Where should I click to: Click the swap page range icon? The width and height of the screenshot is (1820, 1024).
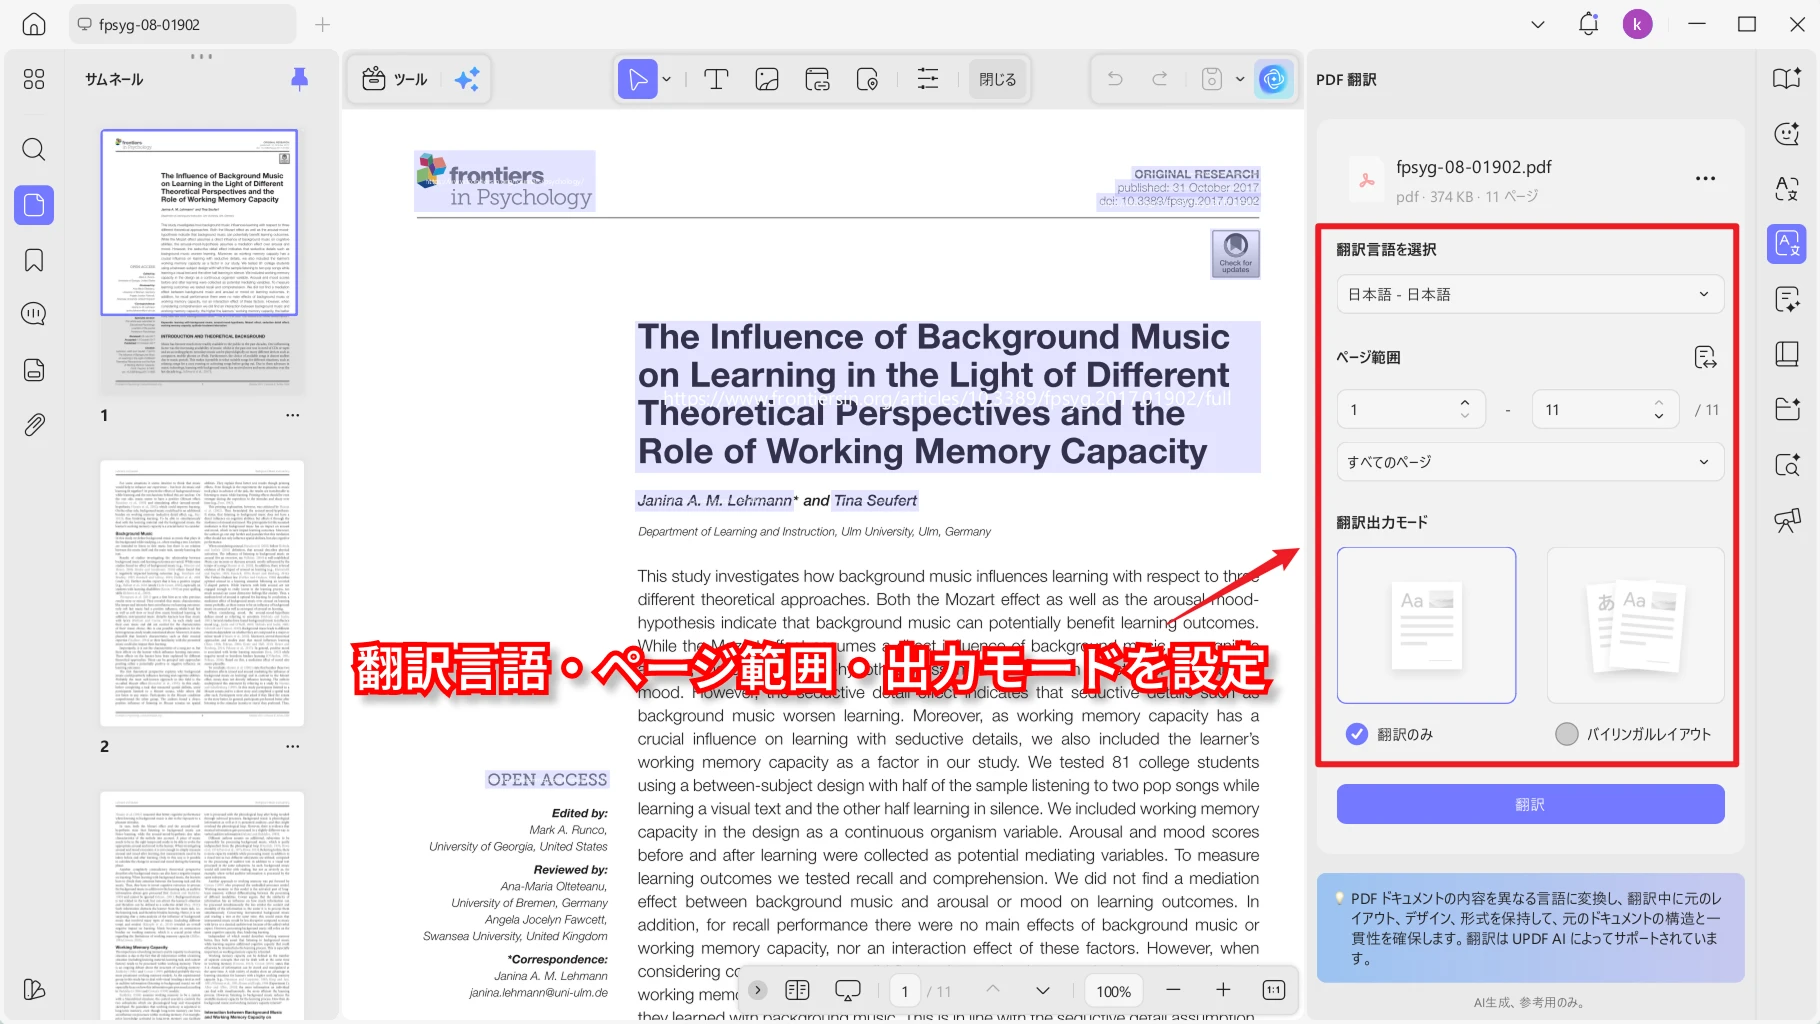[1705, 357]
